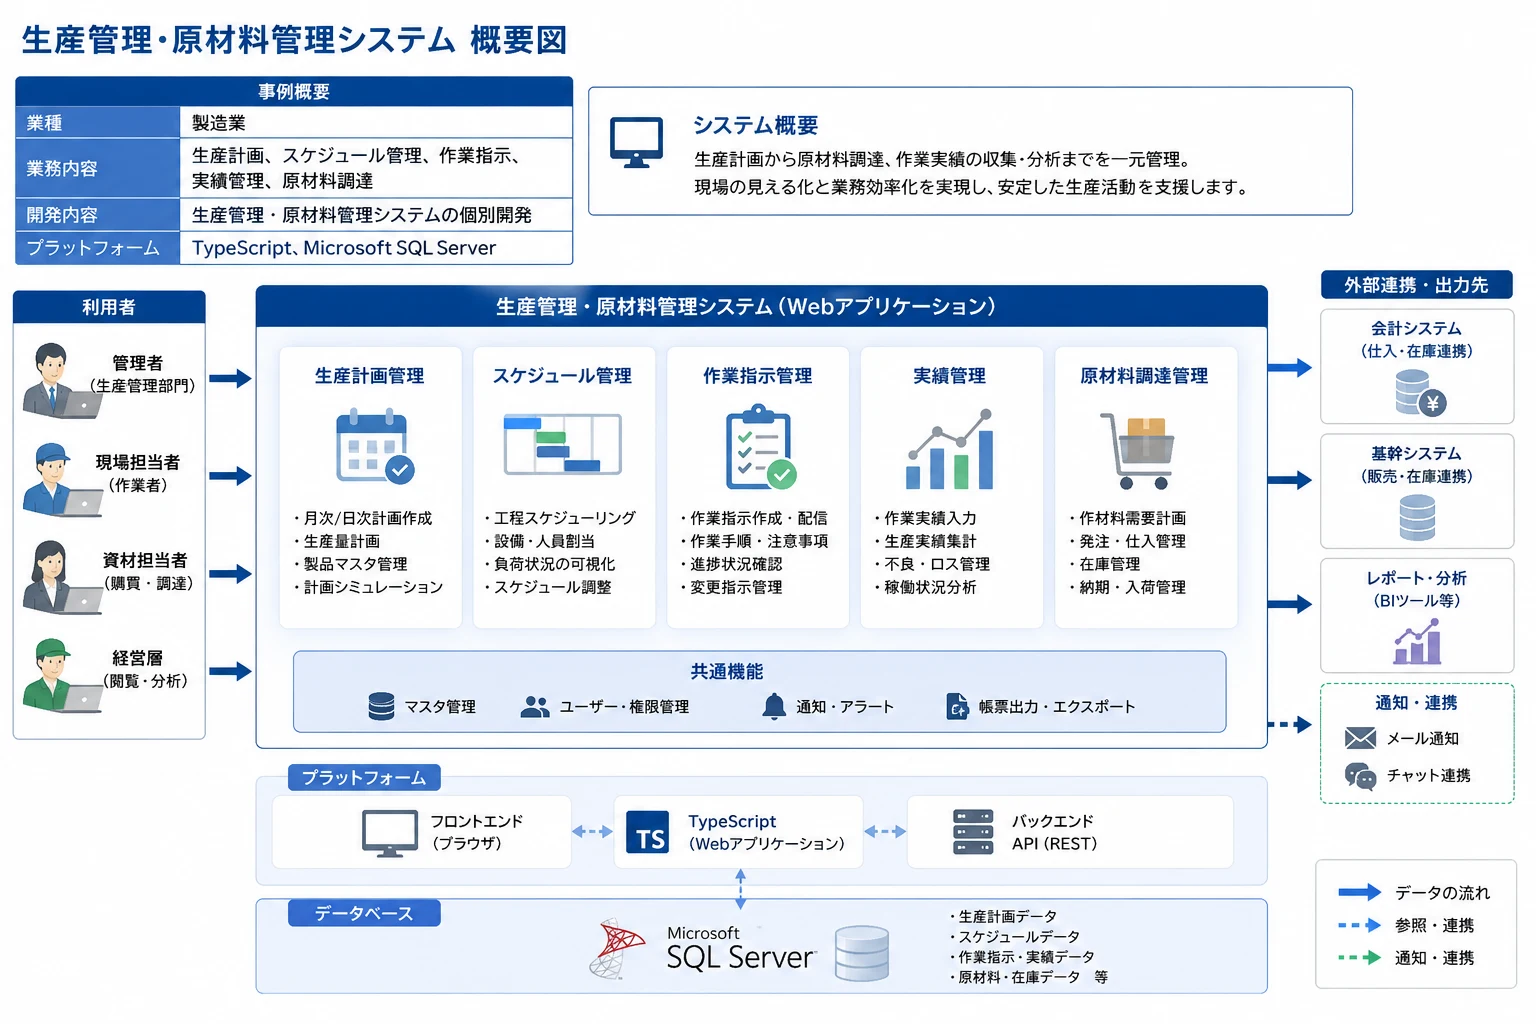Click the chat bubble icon beside チャット連携
This screenshot has height=1024, width=1536.
(x=1360, y=776)
